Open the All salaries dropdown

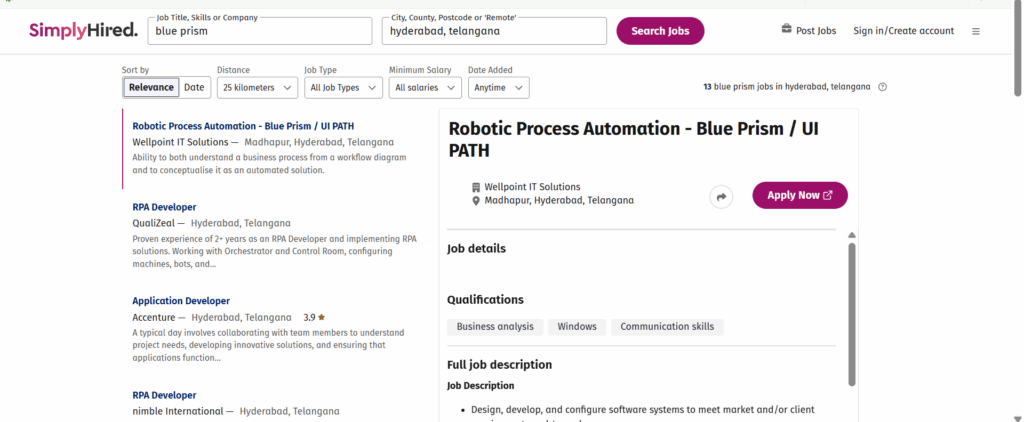pyautogui.click(x=425, y=88)
